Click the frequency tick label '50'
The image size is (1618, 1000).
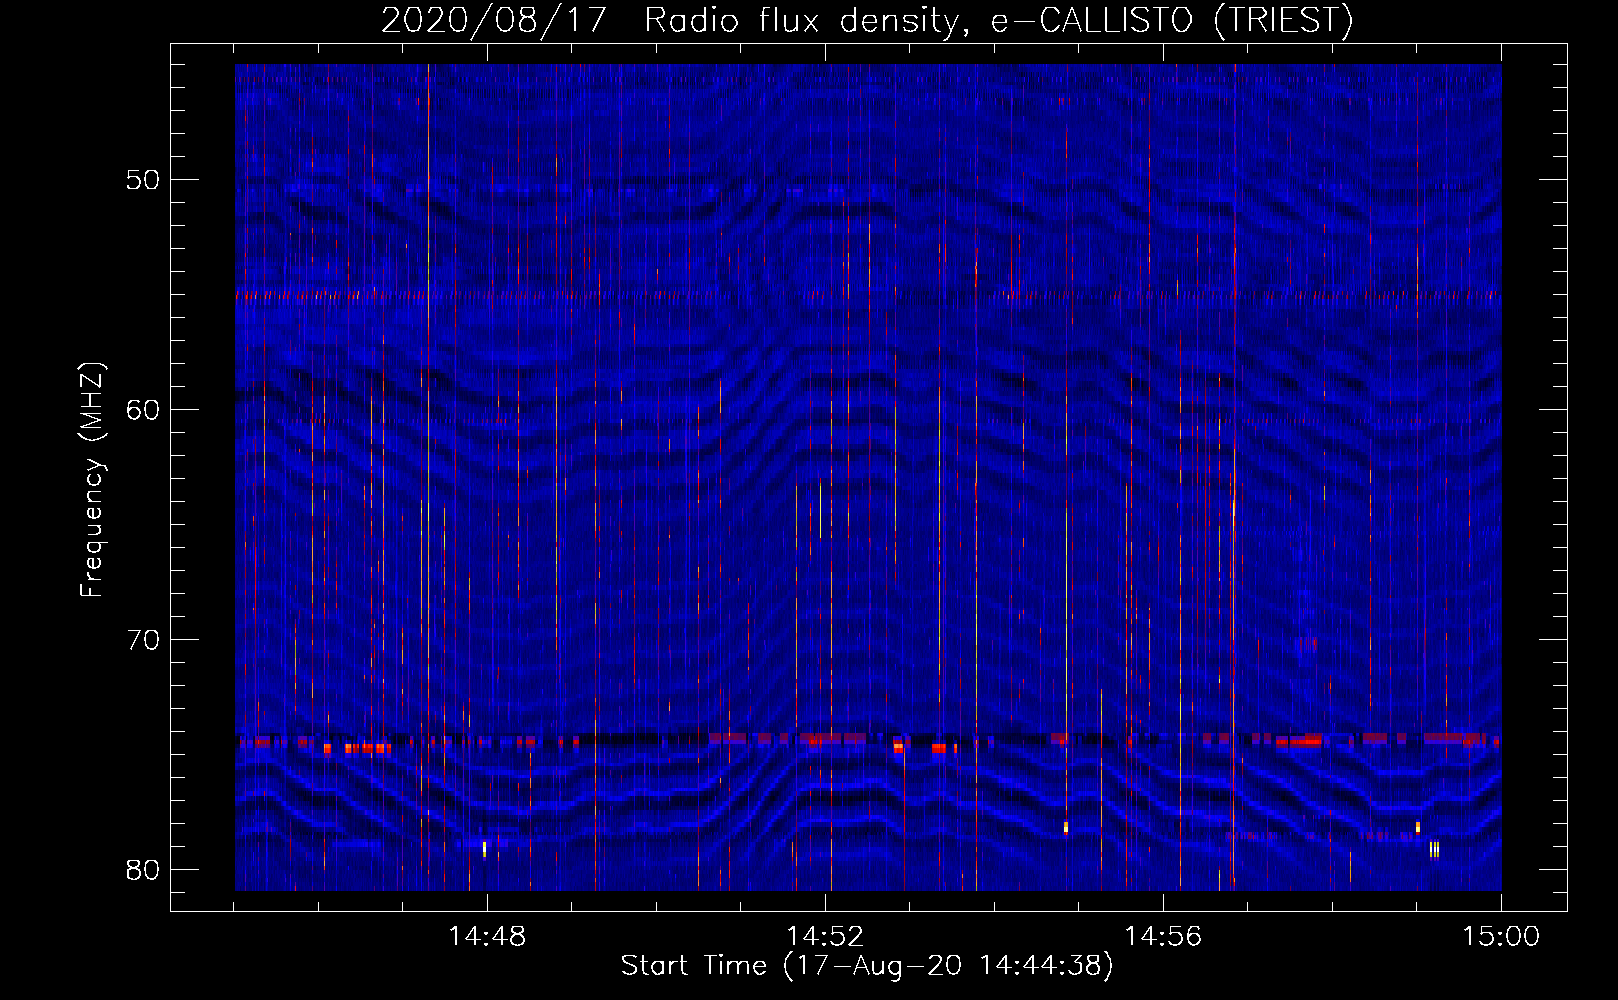143,180
